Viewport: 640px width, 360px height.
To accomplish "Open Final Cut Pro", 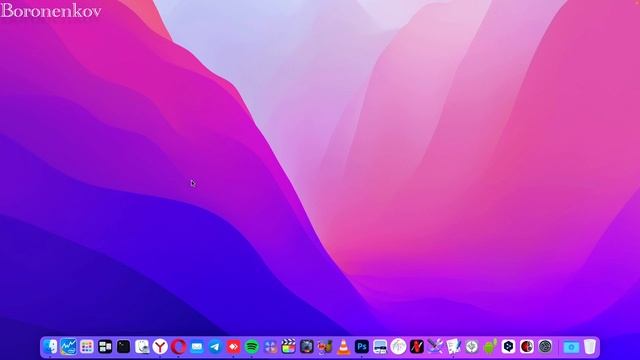I will click(x=289, y=347).
